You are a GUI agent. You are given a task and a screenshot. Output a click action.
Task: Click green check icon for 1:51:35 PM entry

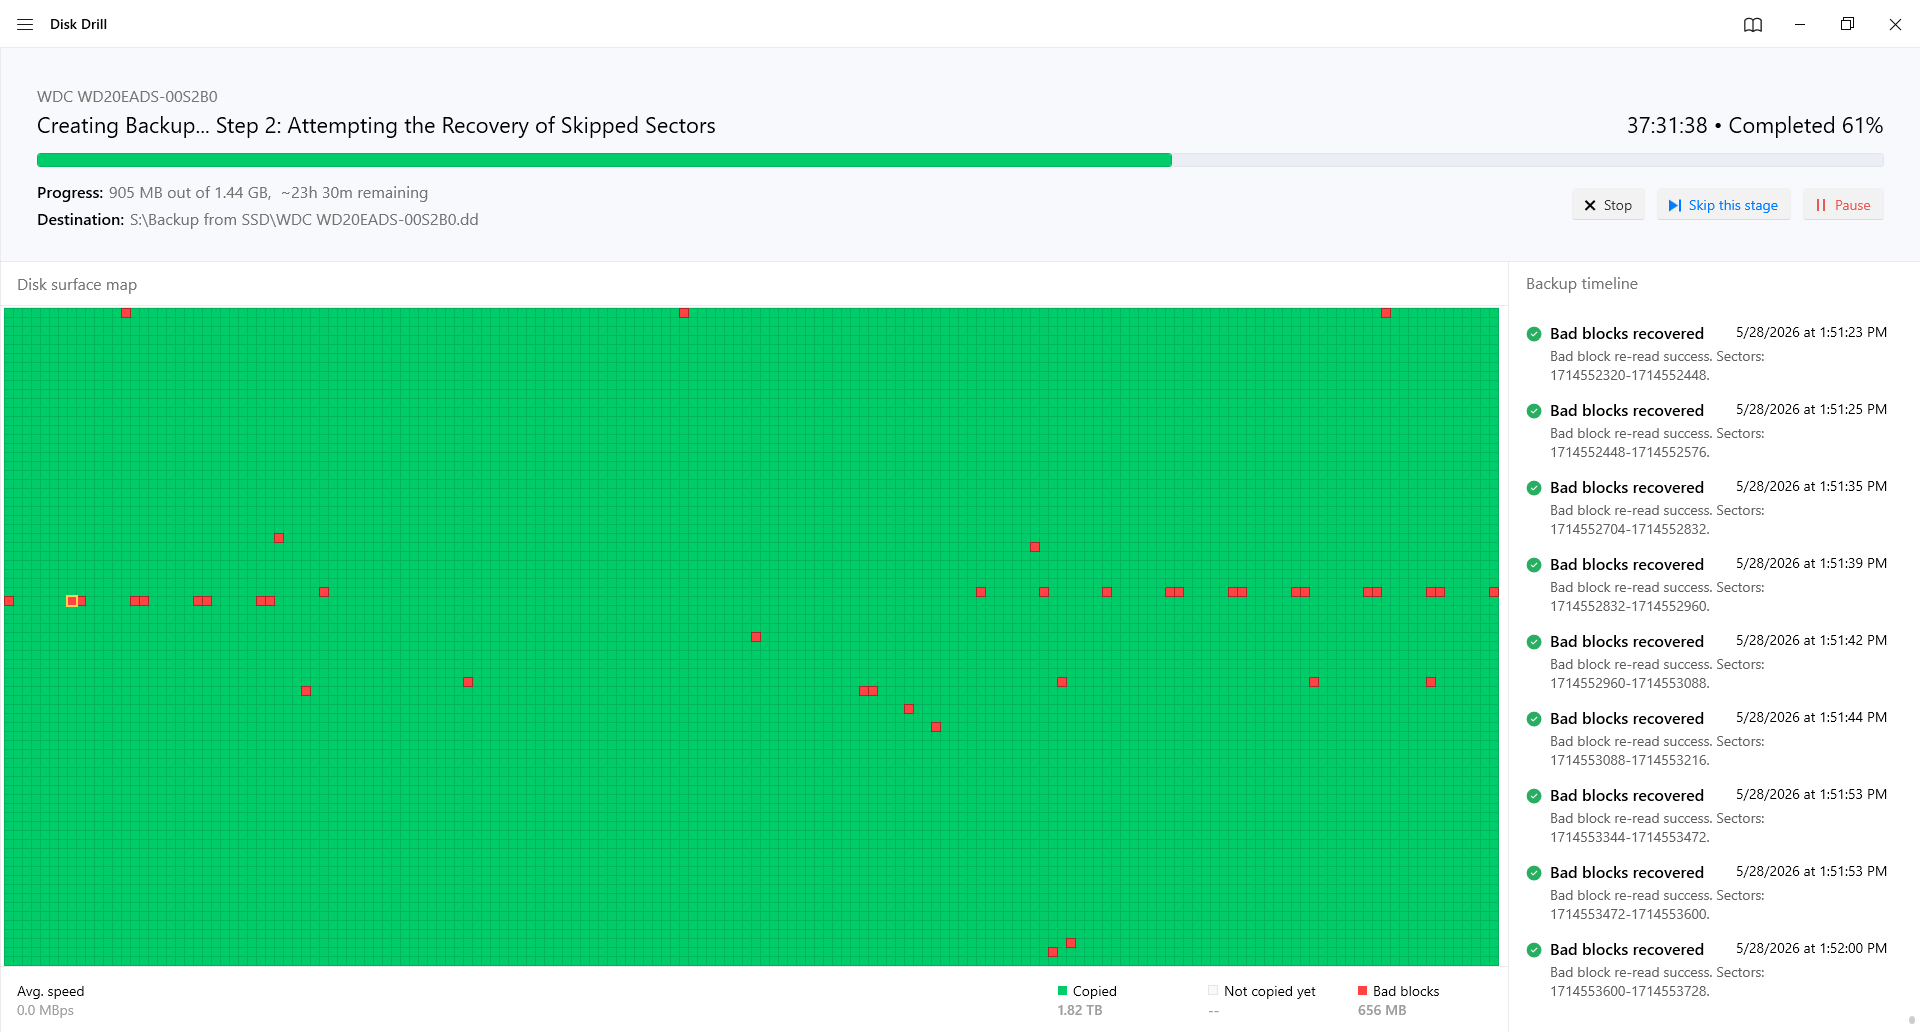[x=1534, y=488]
